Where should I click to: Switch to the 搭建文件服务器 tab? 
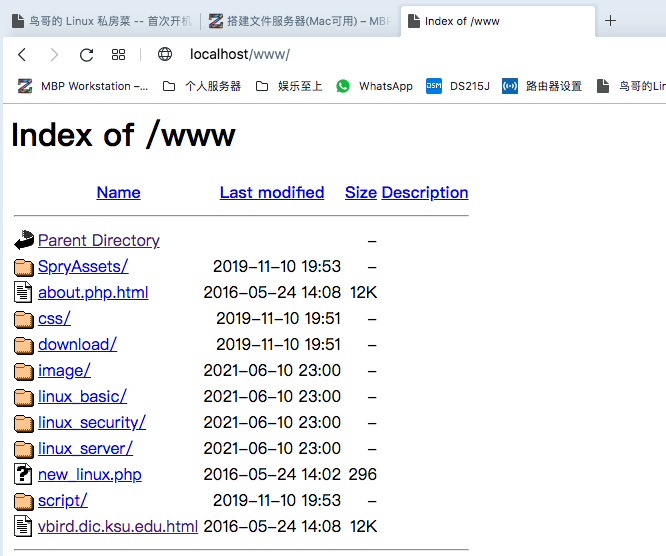pos(299,21)
